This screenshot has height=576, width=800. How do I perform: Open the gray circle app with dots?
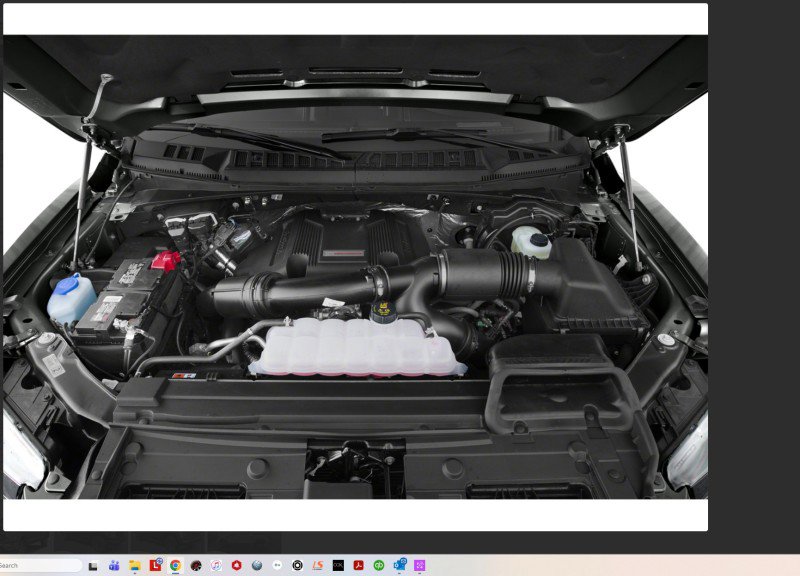[x=276, y=565]
